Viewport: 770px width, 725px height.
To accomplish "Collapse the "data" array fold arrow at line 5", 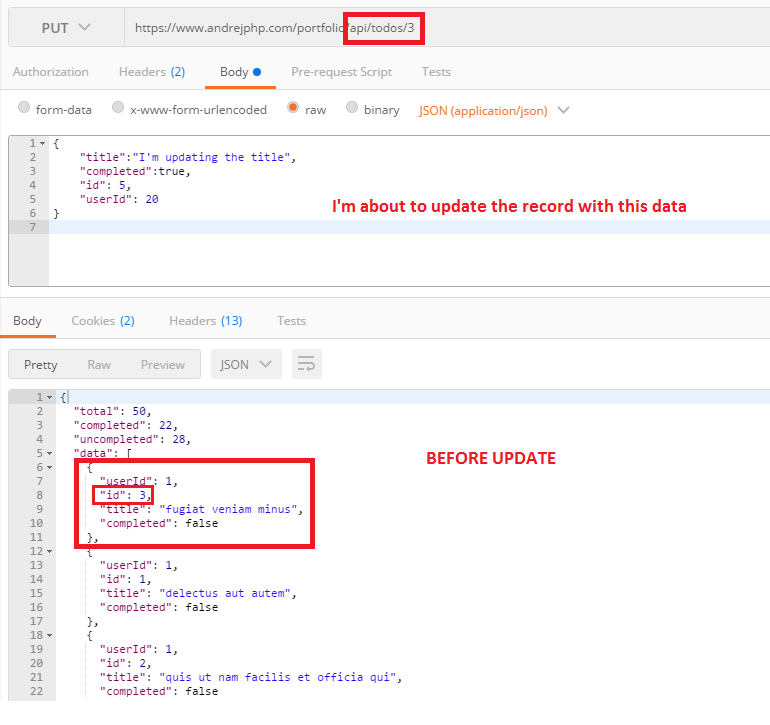I will (50, 453).
